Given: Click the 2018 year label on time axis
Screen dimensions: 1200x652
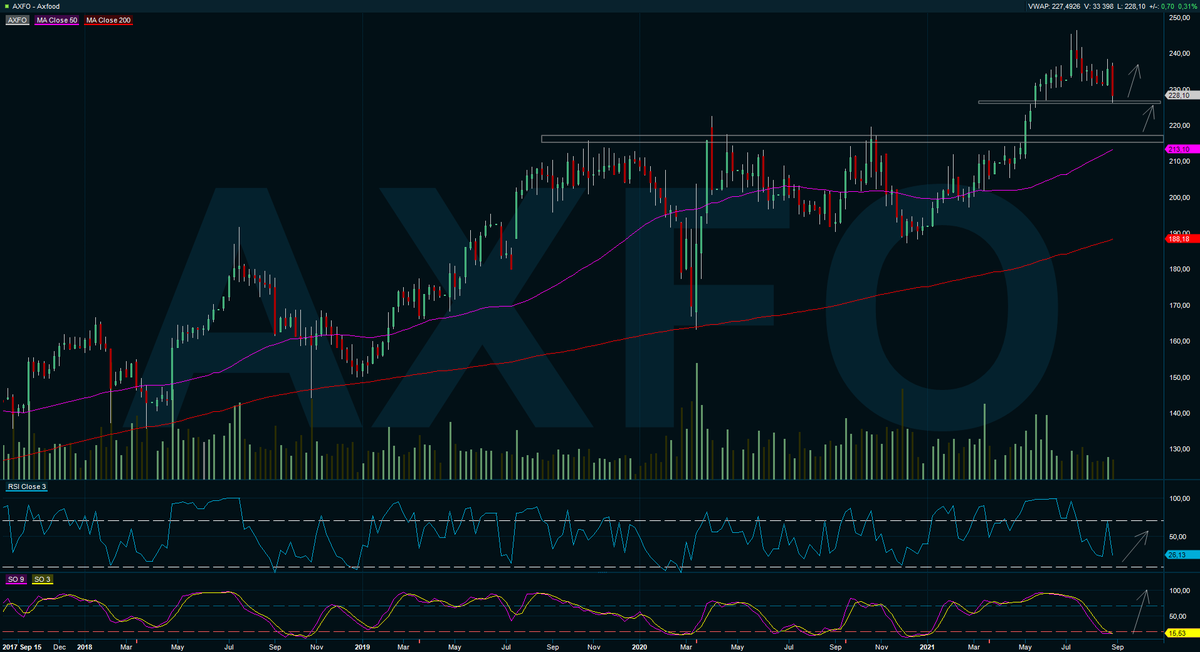Looking at the screenshot, I should pos(83,647).
